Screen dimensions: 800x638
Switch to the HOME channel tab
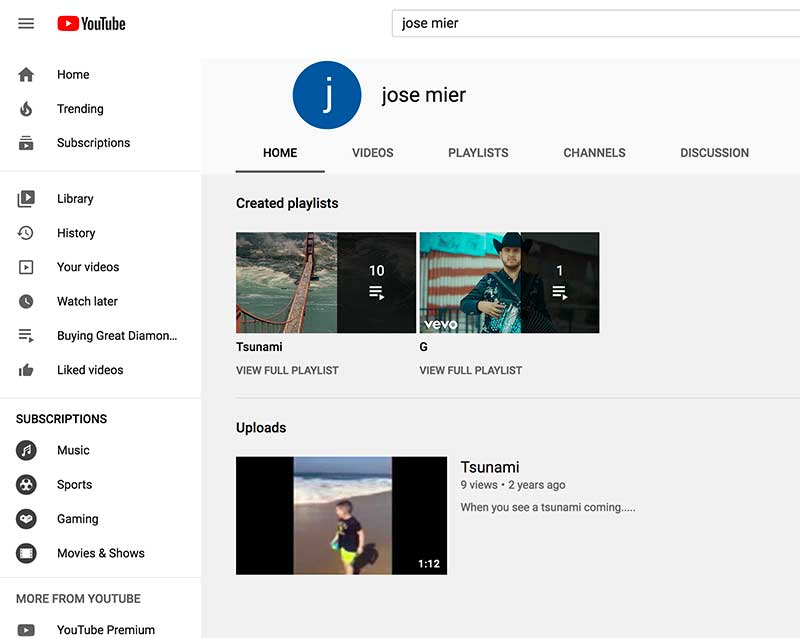point(280,153)
